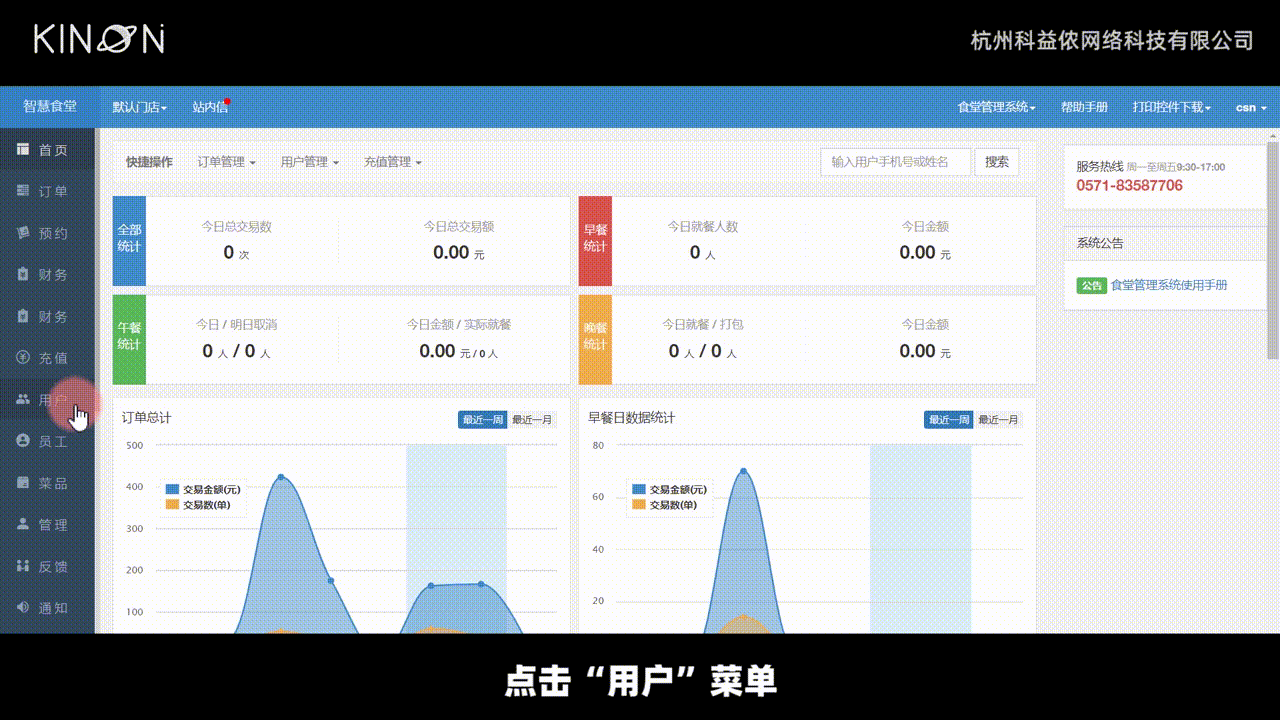Viewport: 1280px width, 720px height.
Task: Click the 今日总交易数 label
Action: (x=236, y=227)
